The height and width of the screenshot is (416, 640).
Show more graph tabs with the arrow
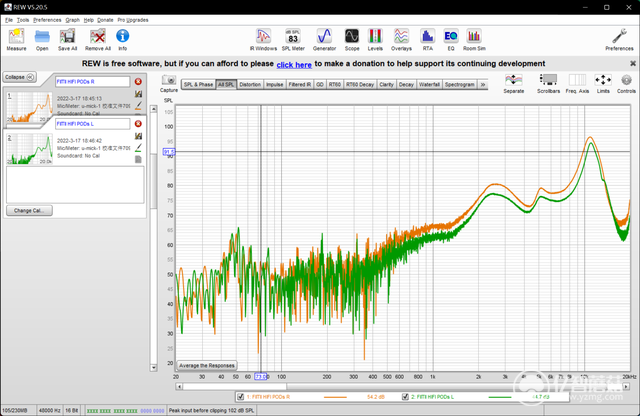click(483, 85)
